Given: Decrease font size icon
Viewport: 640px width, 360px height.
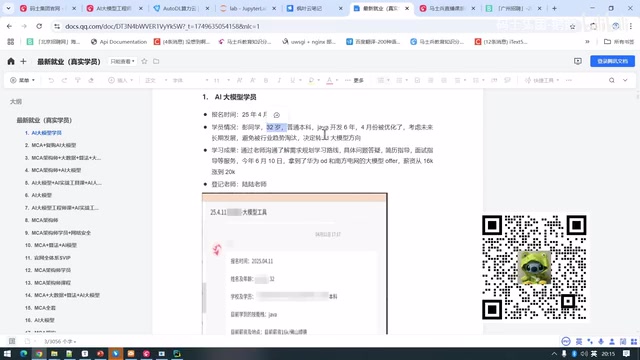Looking at the screenshot, I should (253, 80).
